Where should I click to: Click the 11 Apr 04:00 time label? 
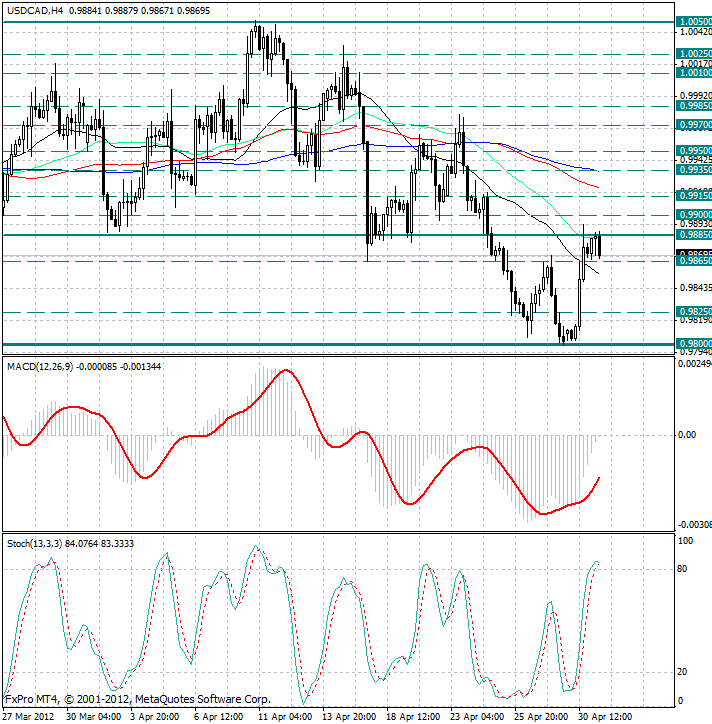click(x=285, y=717)
